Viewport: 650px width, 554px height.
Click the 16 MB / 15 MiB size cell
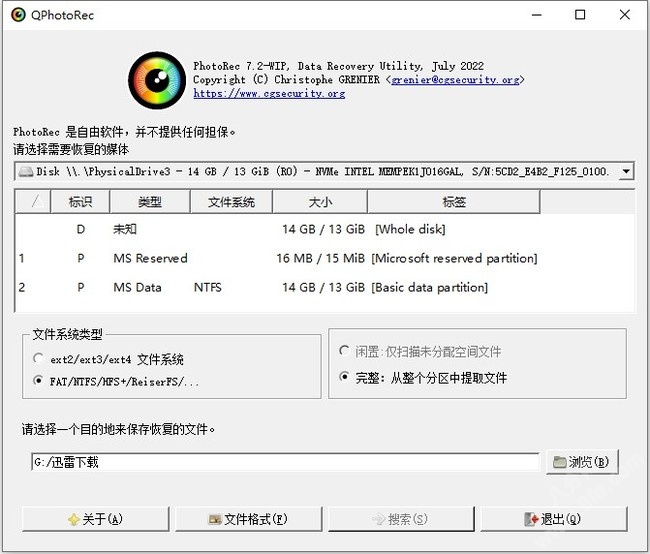point(320,258)
